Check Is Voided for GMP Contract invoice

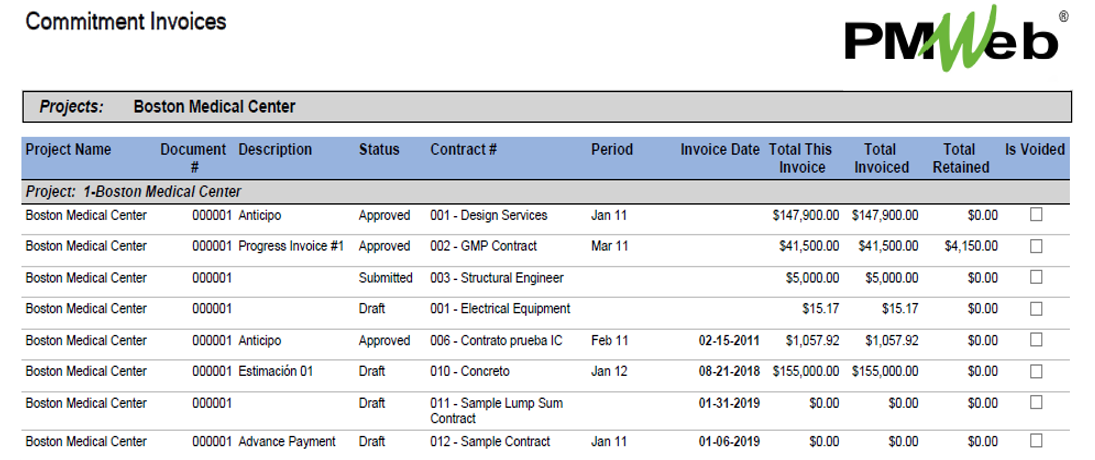click(1036, 246)
